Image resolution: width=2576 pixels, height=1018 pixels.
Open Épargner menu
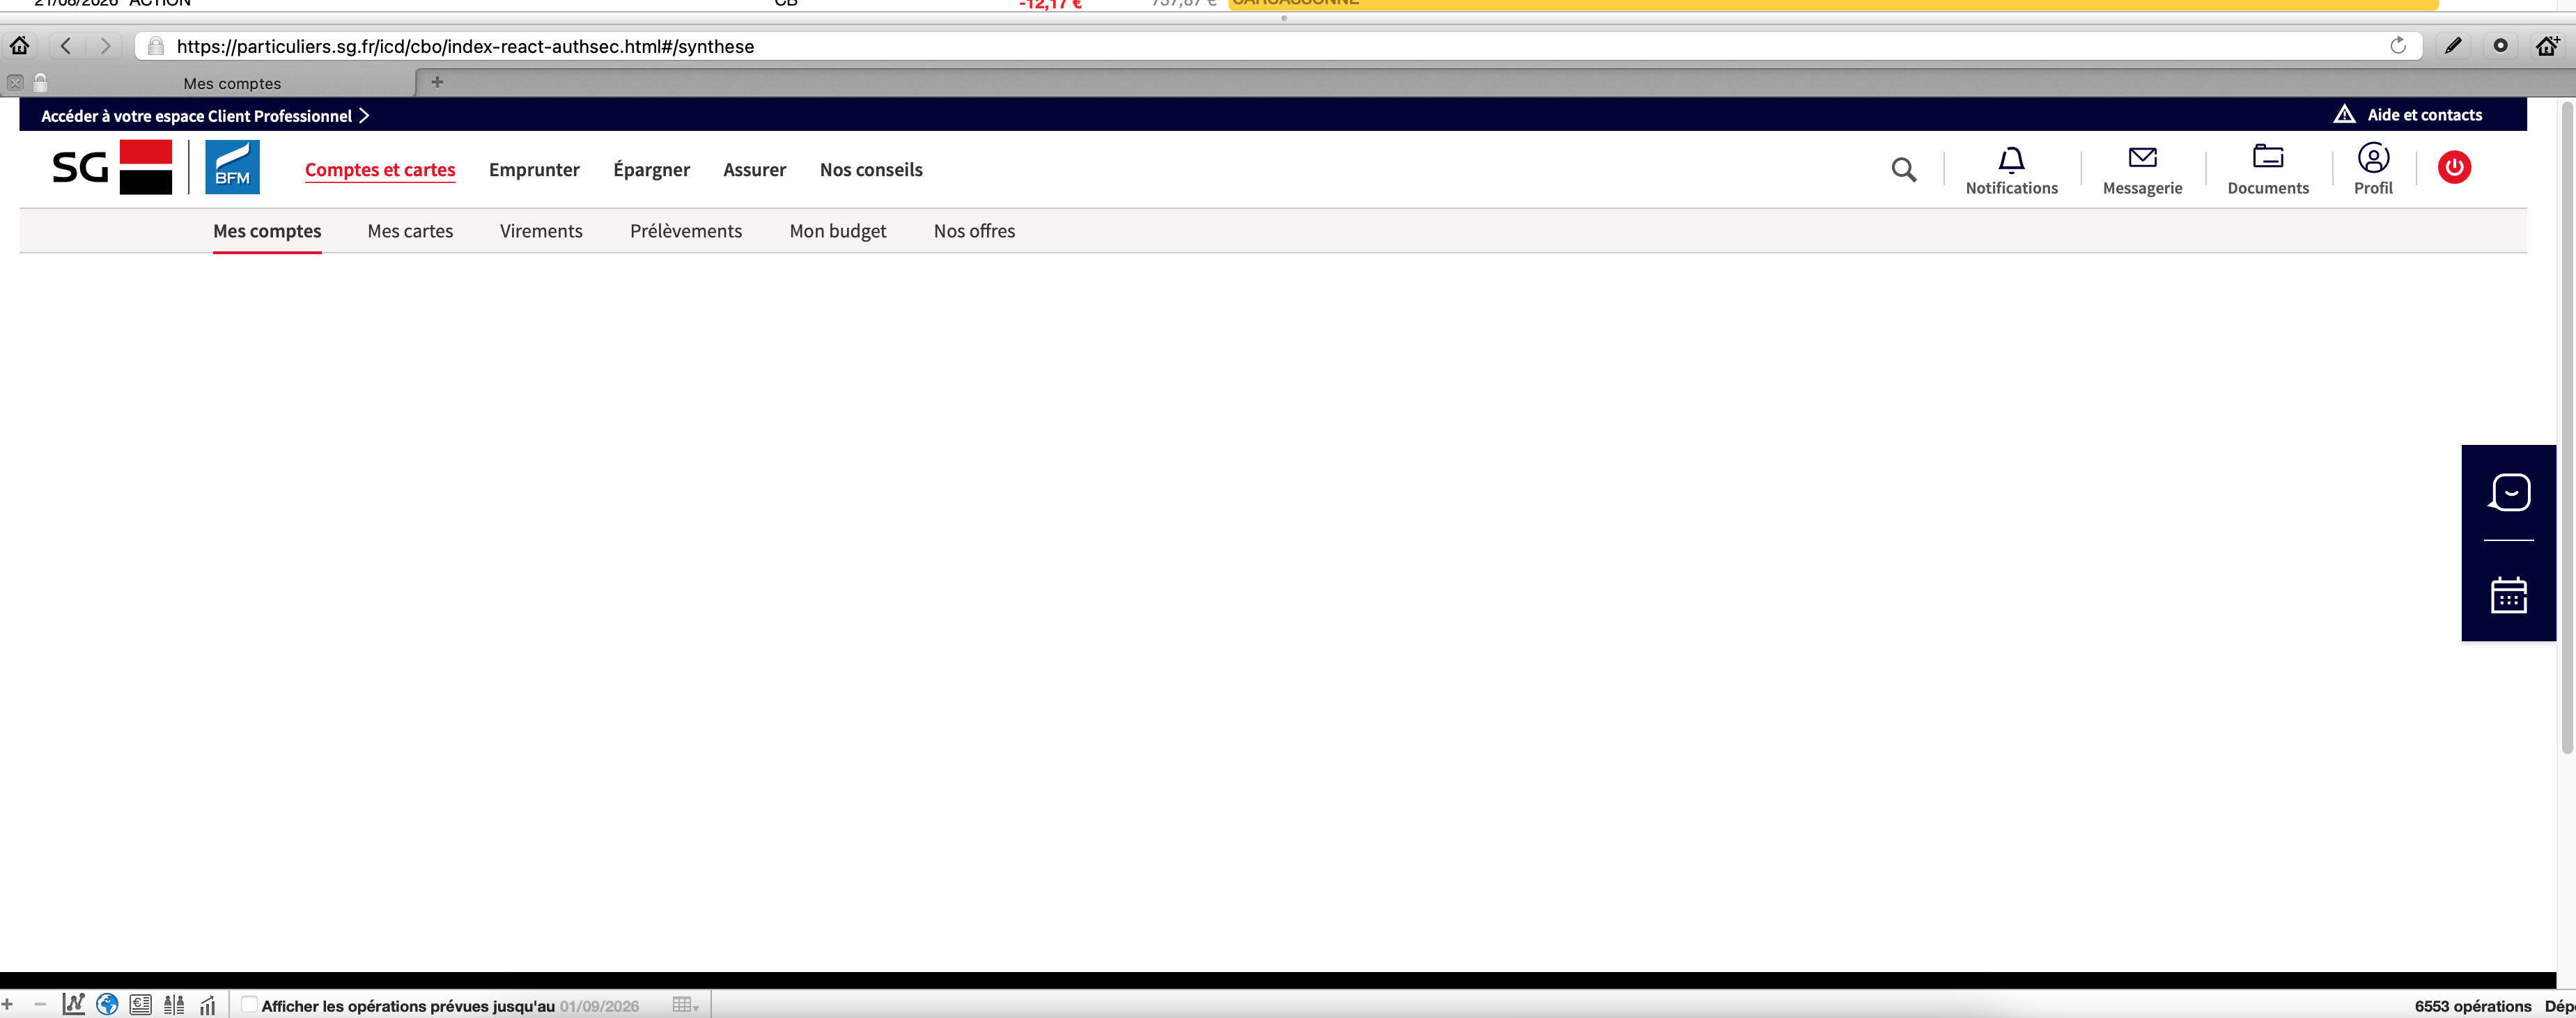click(651, 170)
